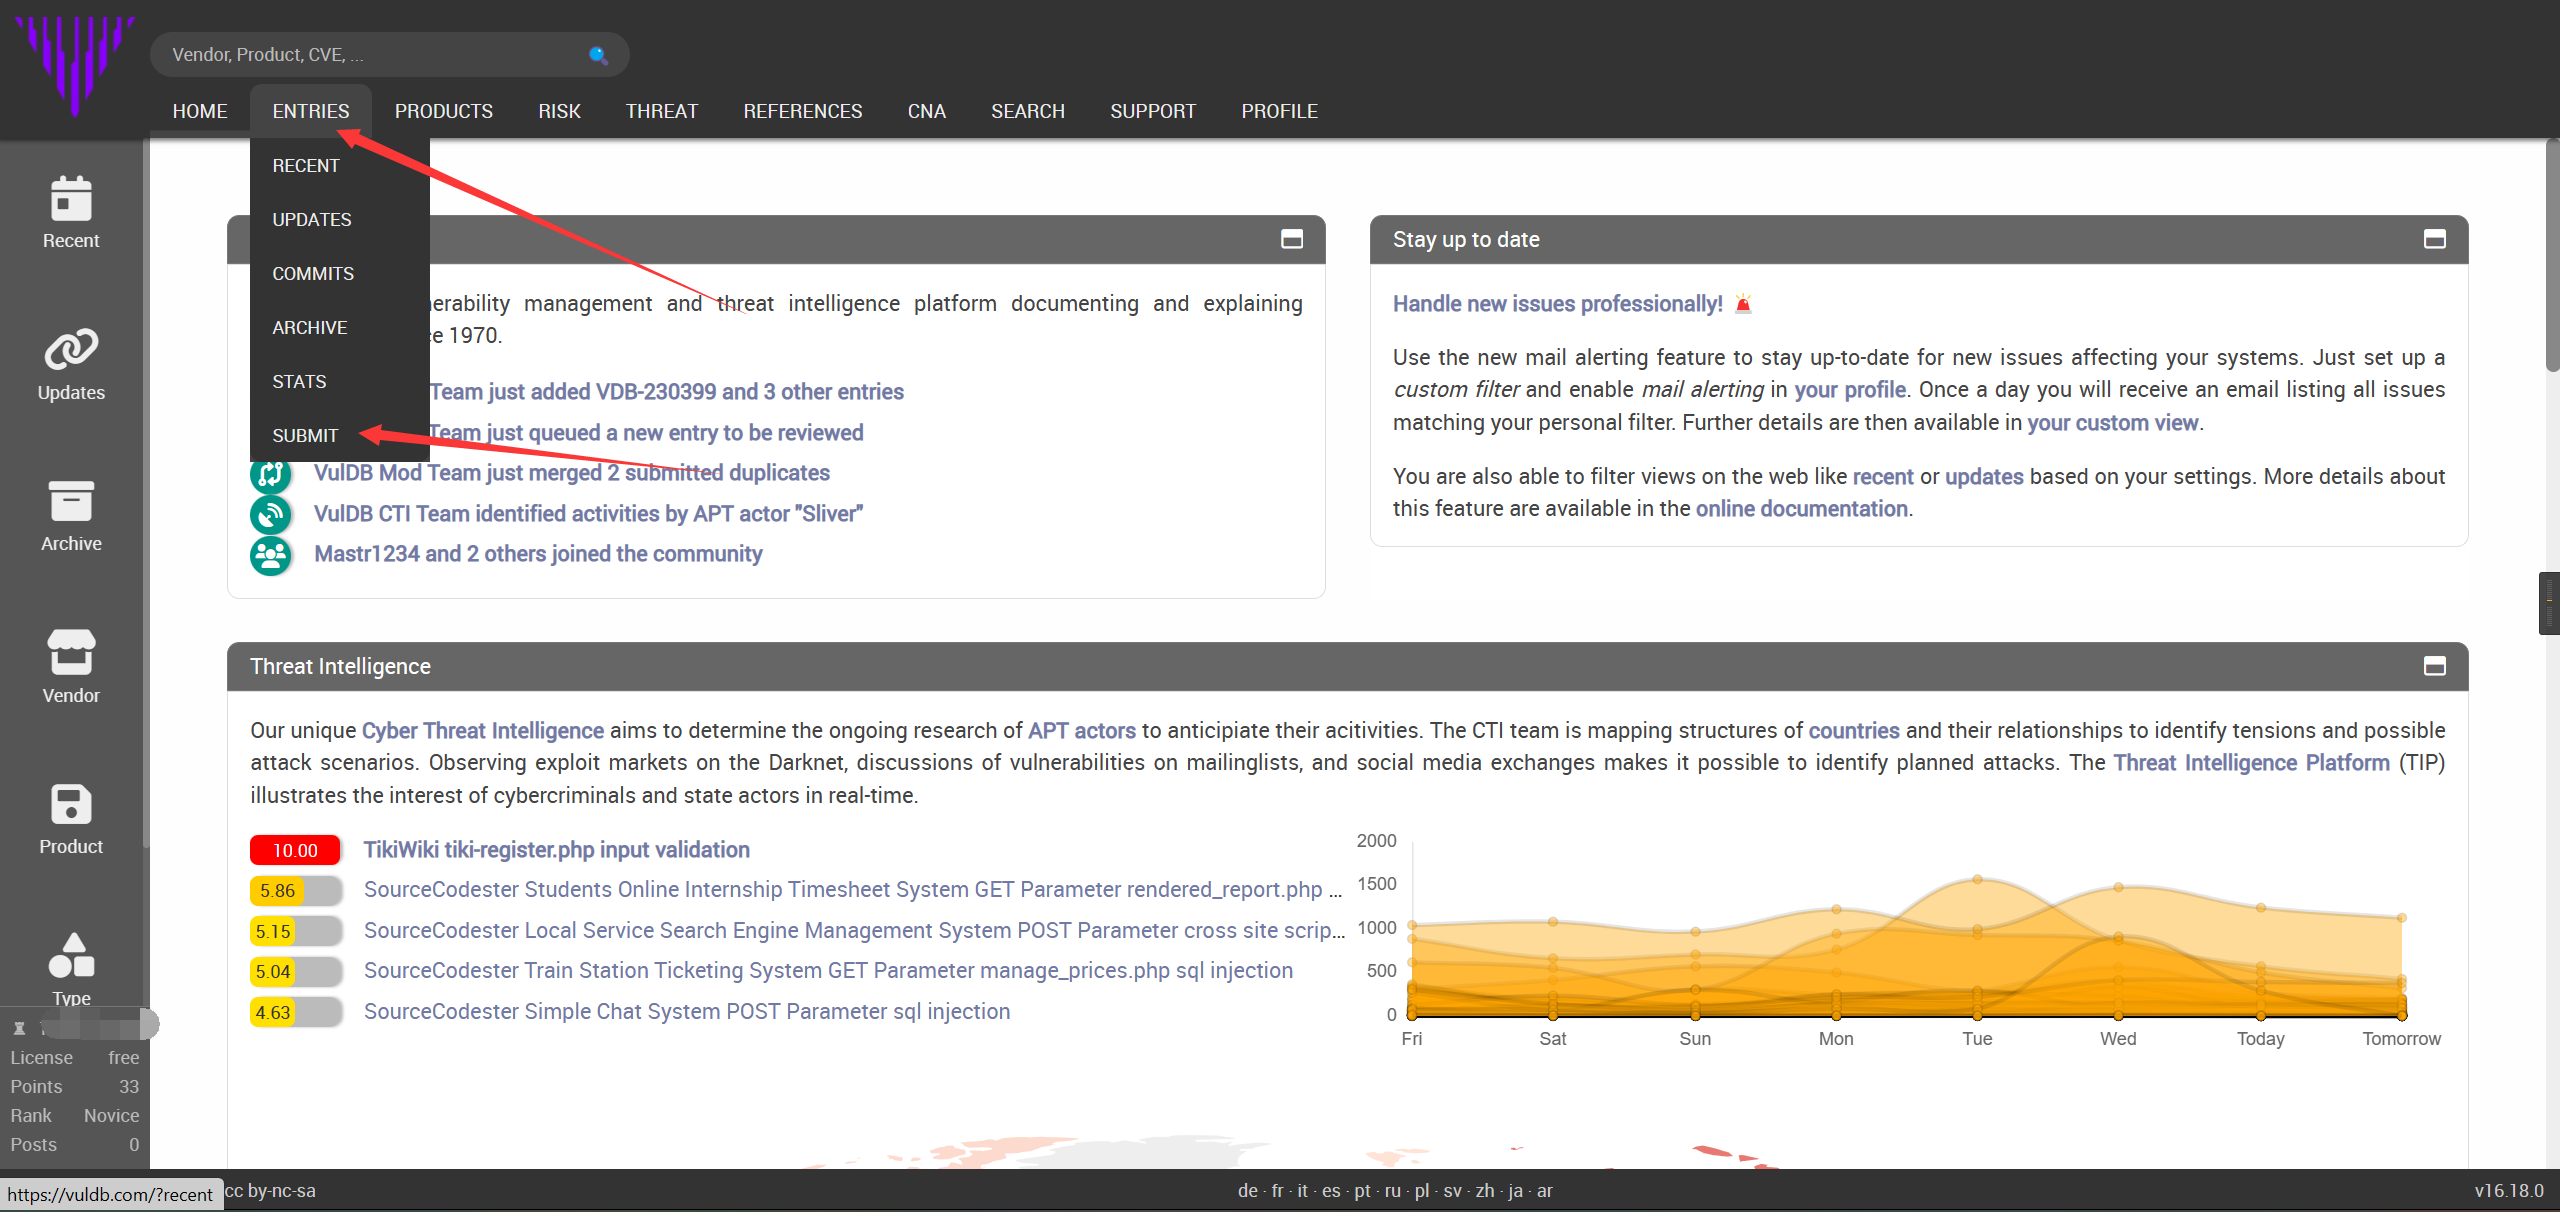The image size is (2560, 1212).
Task: Open Vendor store icon in sidebar
Action: click(x=71, y=652)
